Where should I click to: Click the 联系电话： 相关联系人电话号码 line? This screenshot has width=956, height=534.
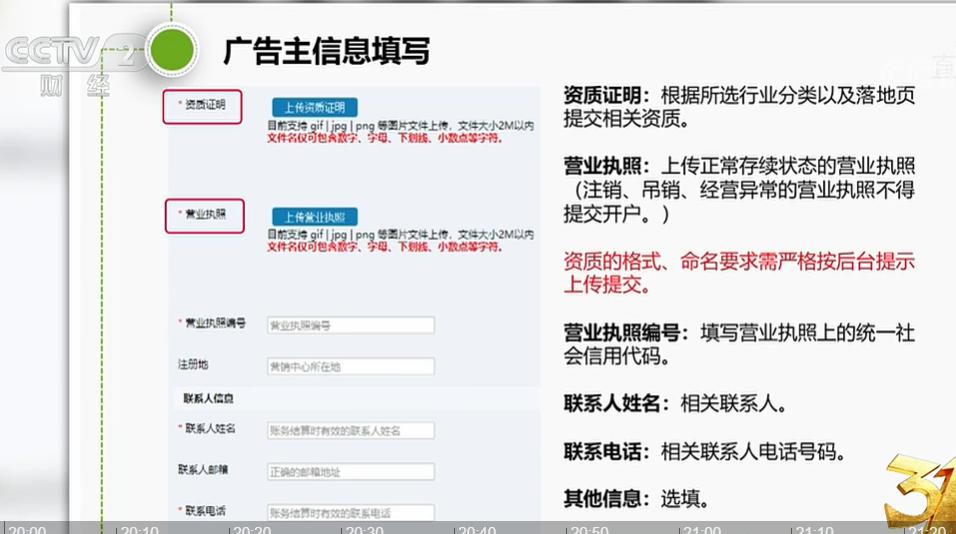(x=705, y=452)
